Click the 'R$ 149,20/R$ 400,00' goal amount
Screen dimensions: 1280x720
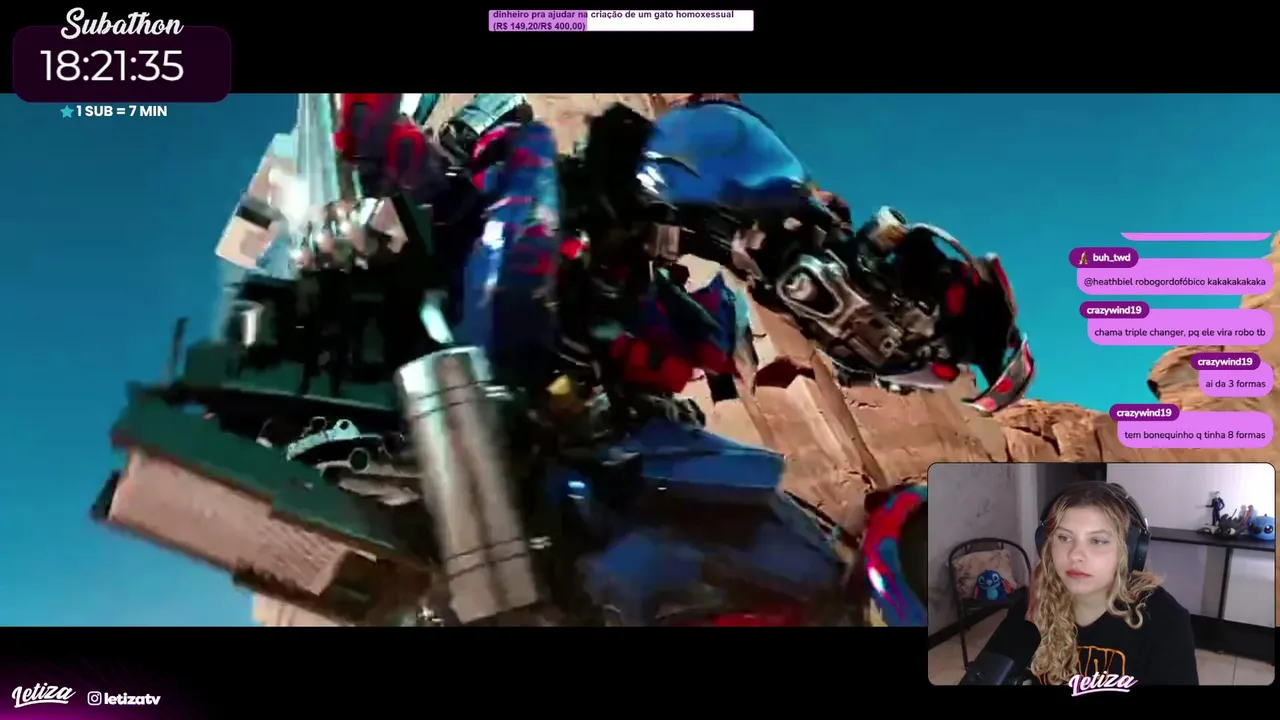point(539,26)
